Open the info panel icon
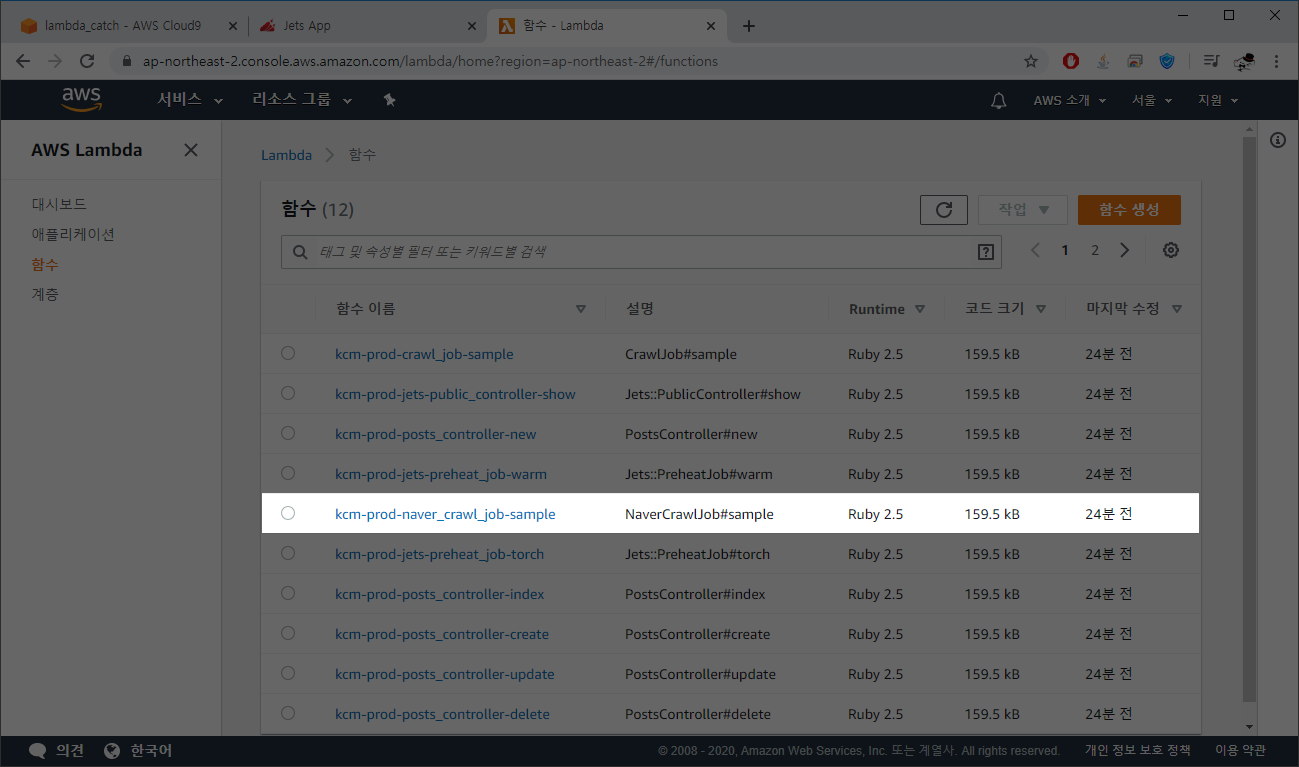This screenshot has height=767, width=1299. coord(1277,140)
